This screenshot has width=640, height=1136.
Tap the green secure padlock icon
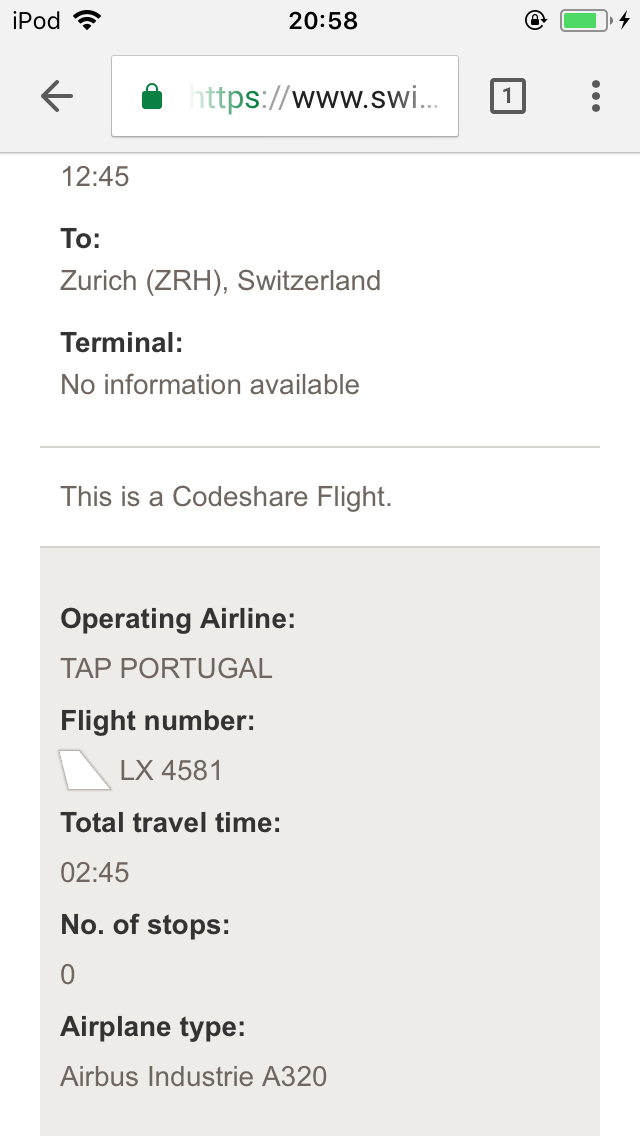coord(152,96)
